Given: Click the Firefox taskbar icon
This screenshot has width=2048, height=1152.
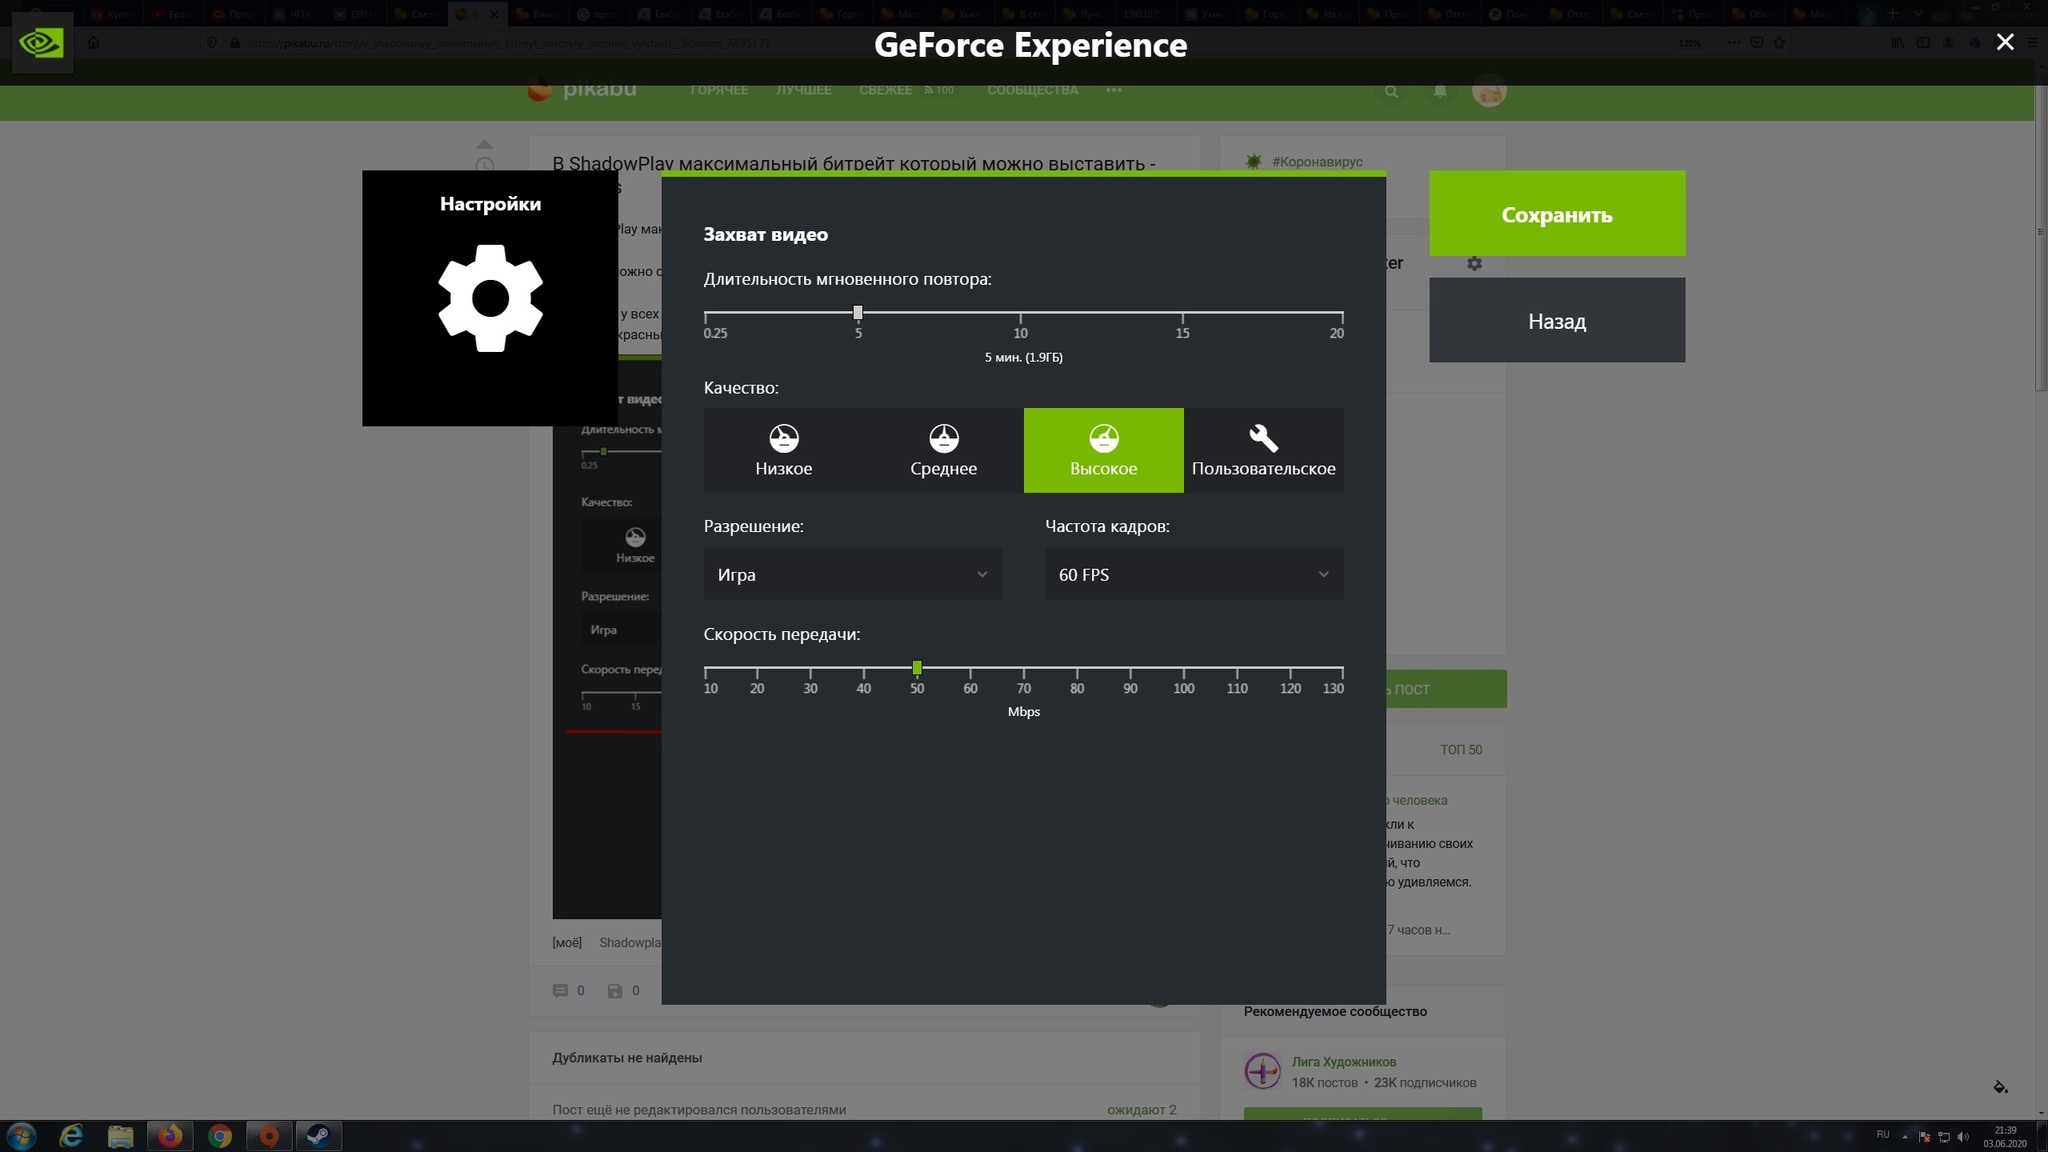Looking at the screenshot, I should [170, 1136].
